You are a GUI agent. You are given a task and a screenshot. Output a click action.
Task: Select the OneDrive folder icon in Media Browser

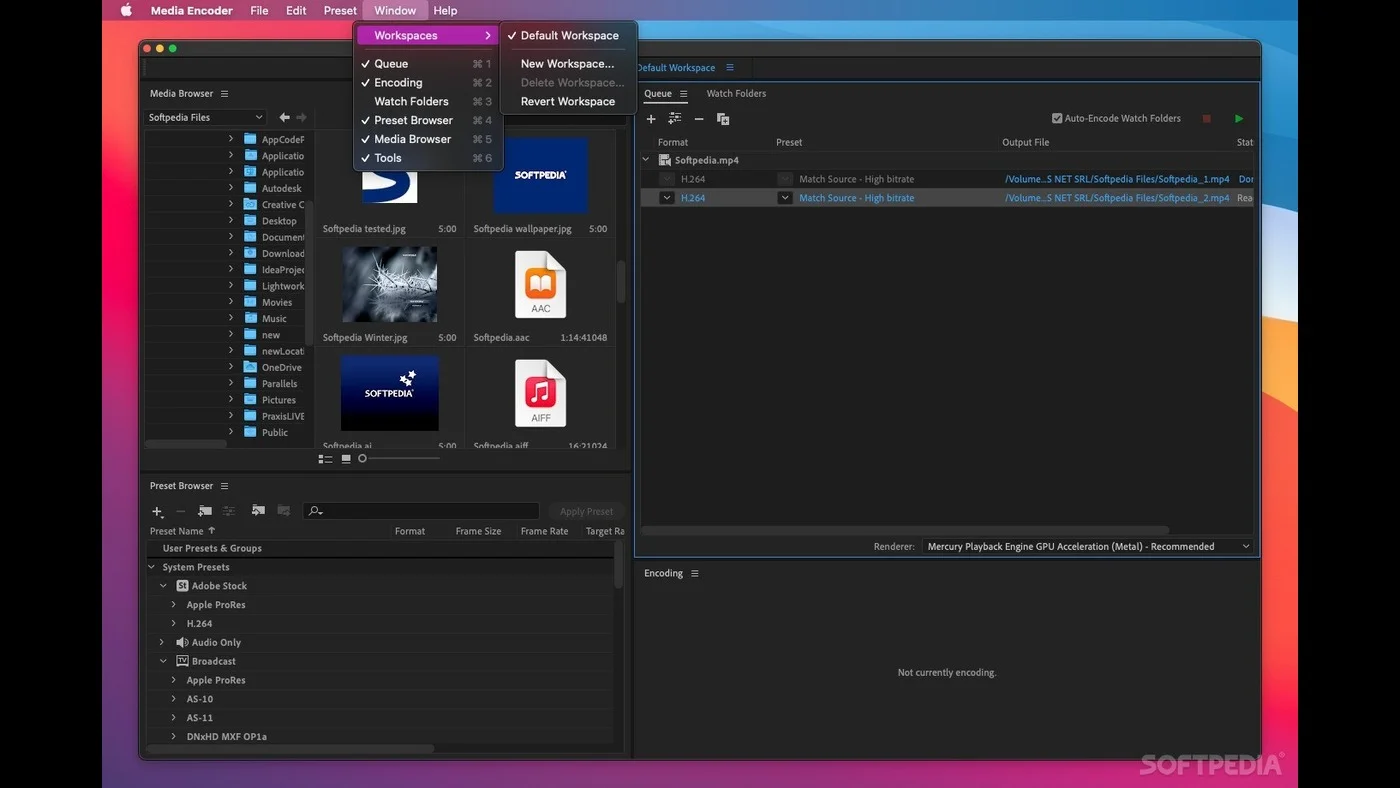250,367
